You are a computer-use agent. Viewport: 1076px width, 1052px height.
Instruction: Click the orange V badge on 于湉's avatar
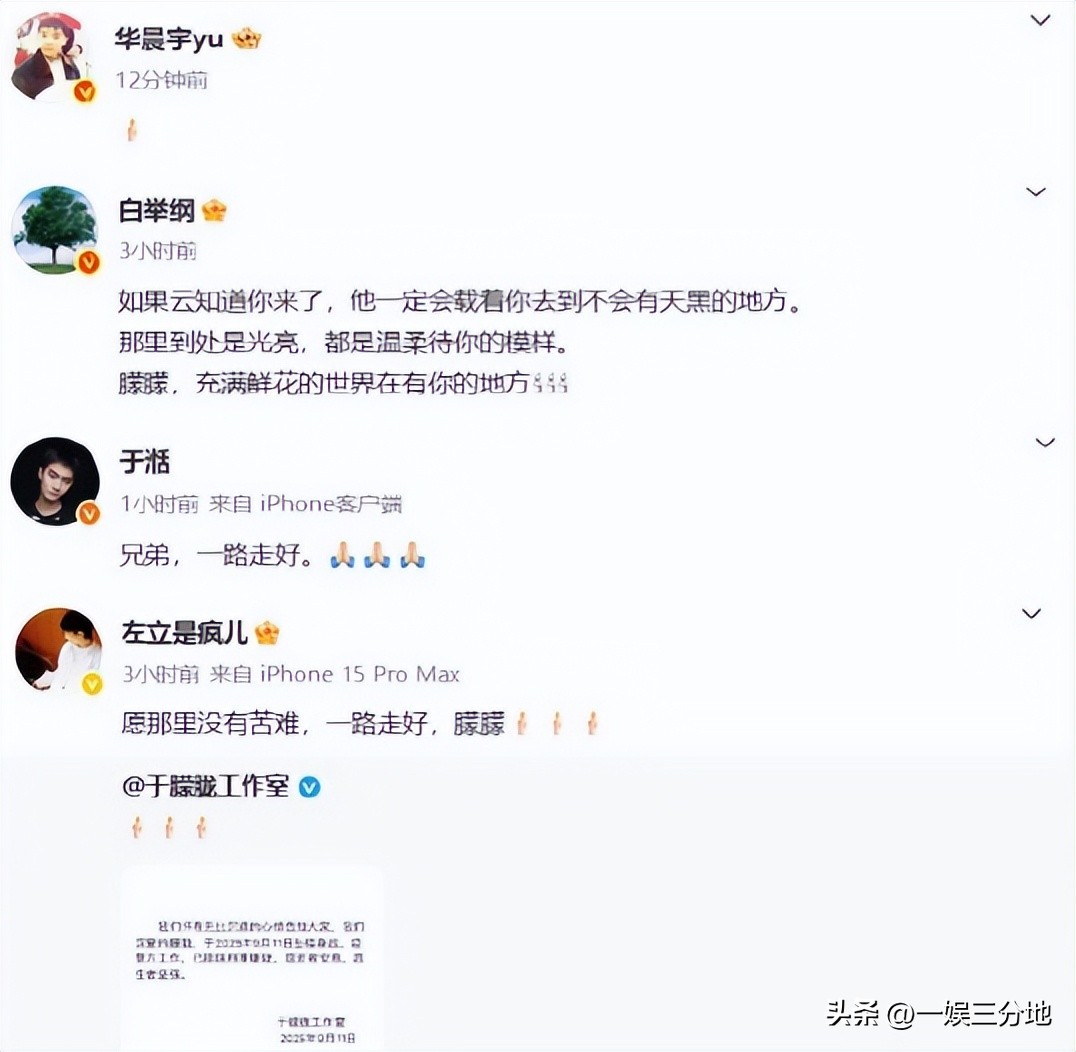point(89,513)
